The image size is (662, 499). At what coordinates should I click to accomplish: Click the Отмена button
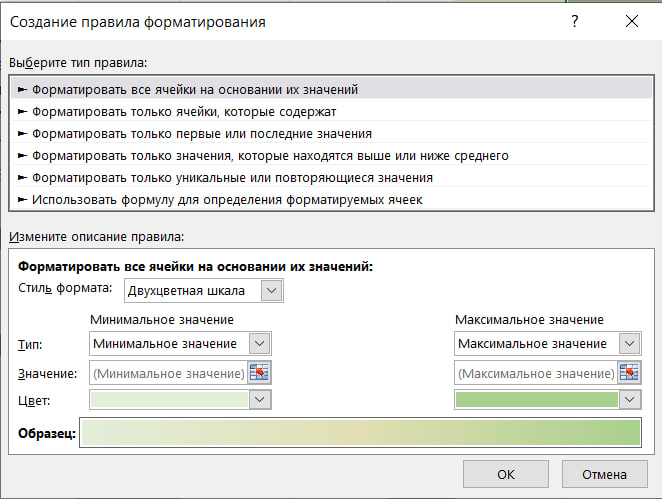[598, 474]
